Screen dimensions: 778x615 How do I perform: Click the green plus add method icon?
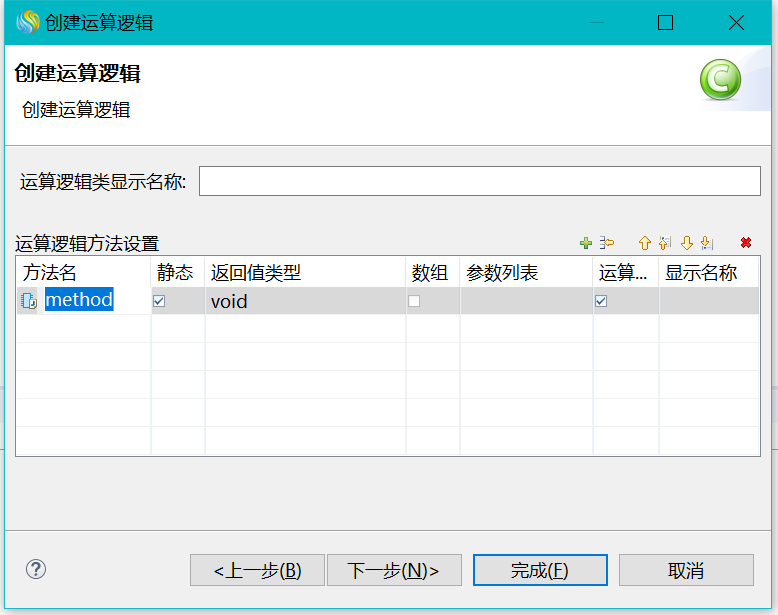tap(586, 243)
